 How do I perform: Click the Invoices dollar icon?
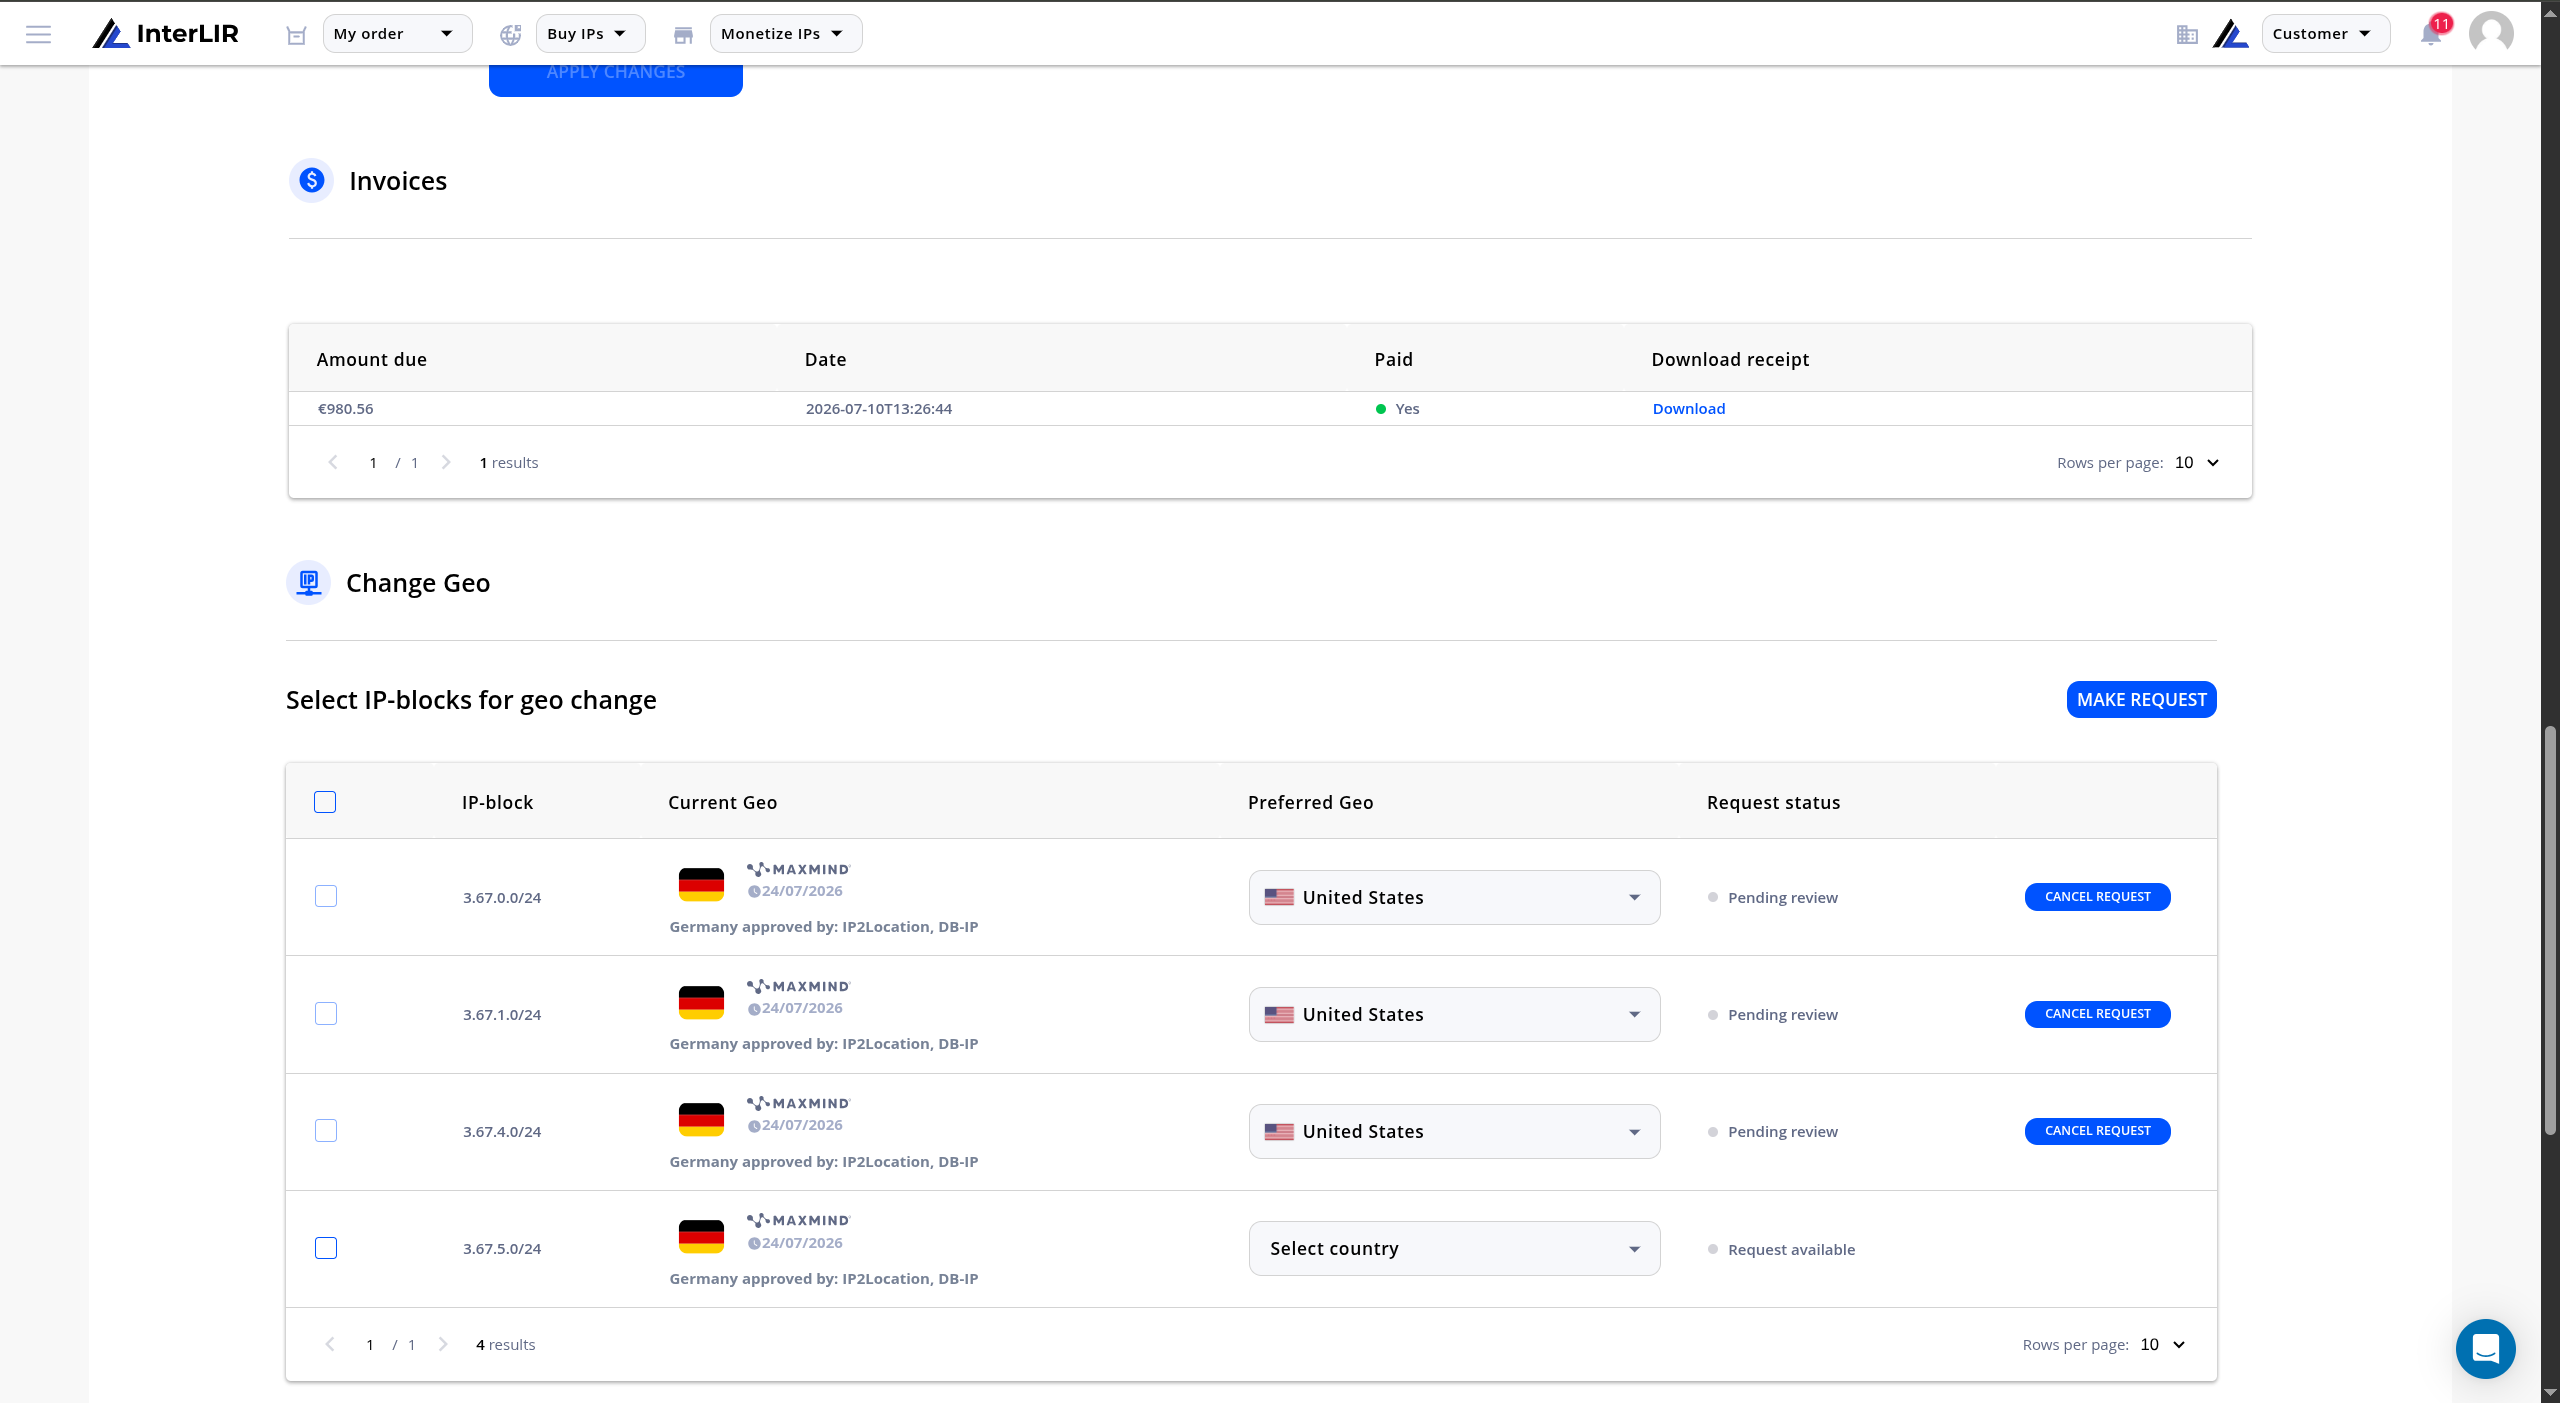[x=311, y=180]
